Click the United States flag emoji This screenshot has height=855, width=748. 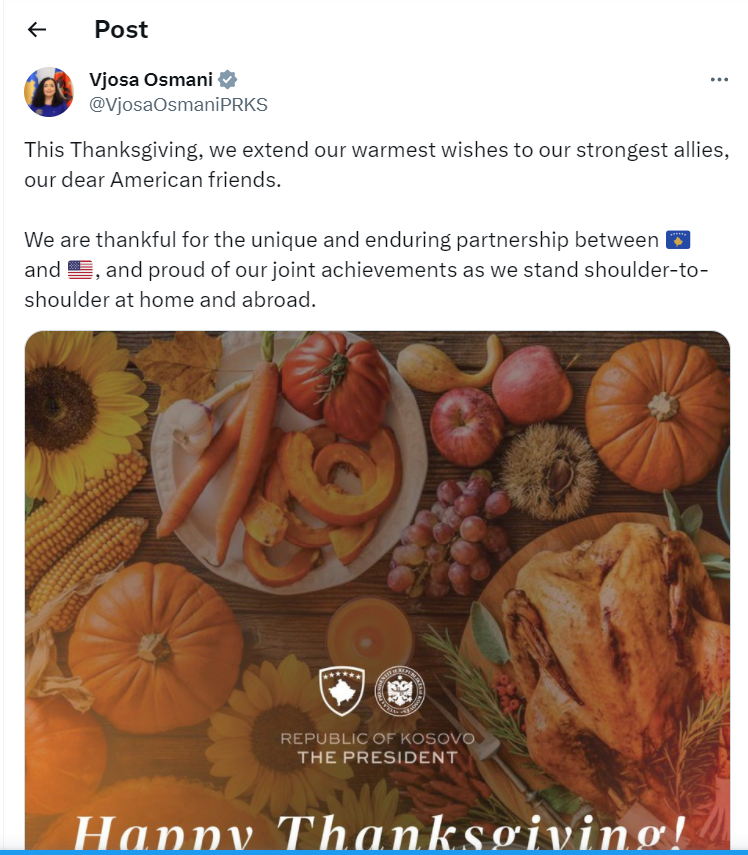(80, 270)
